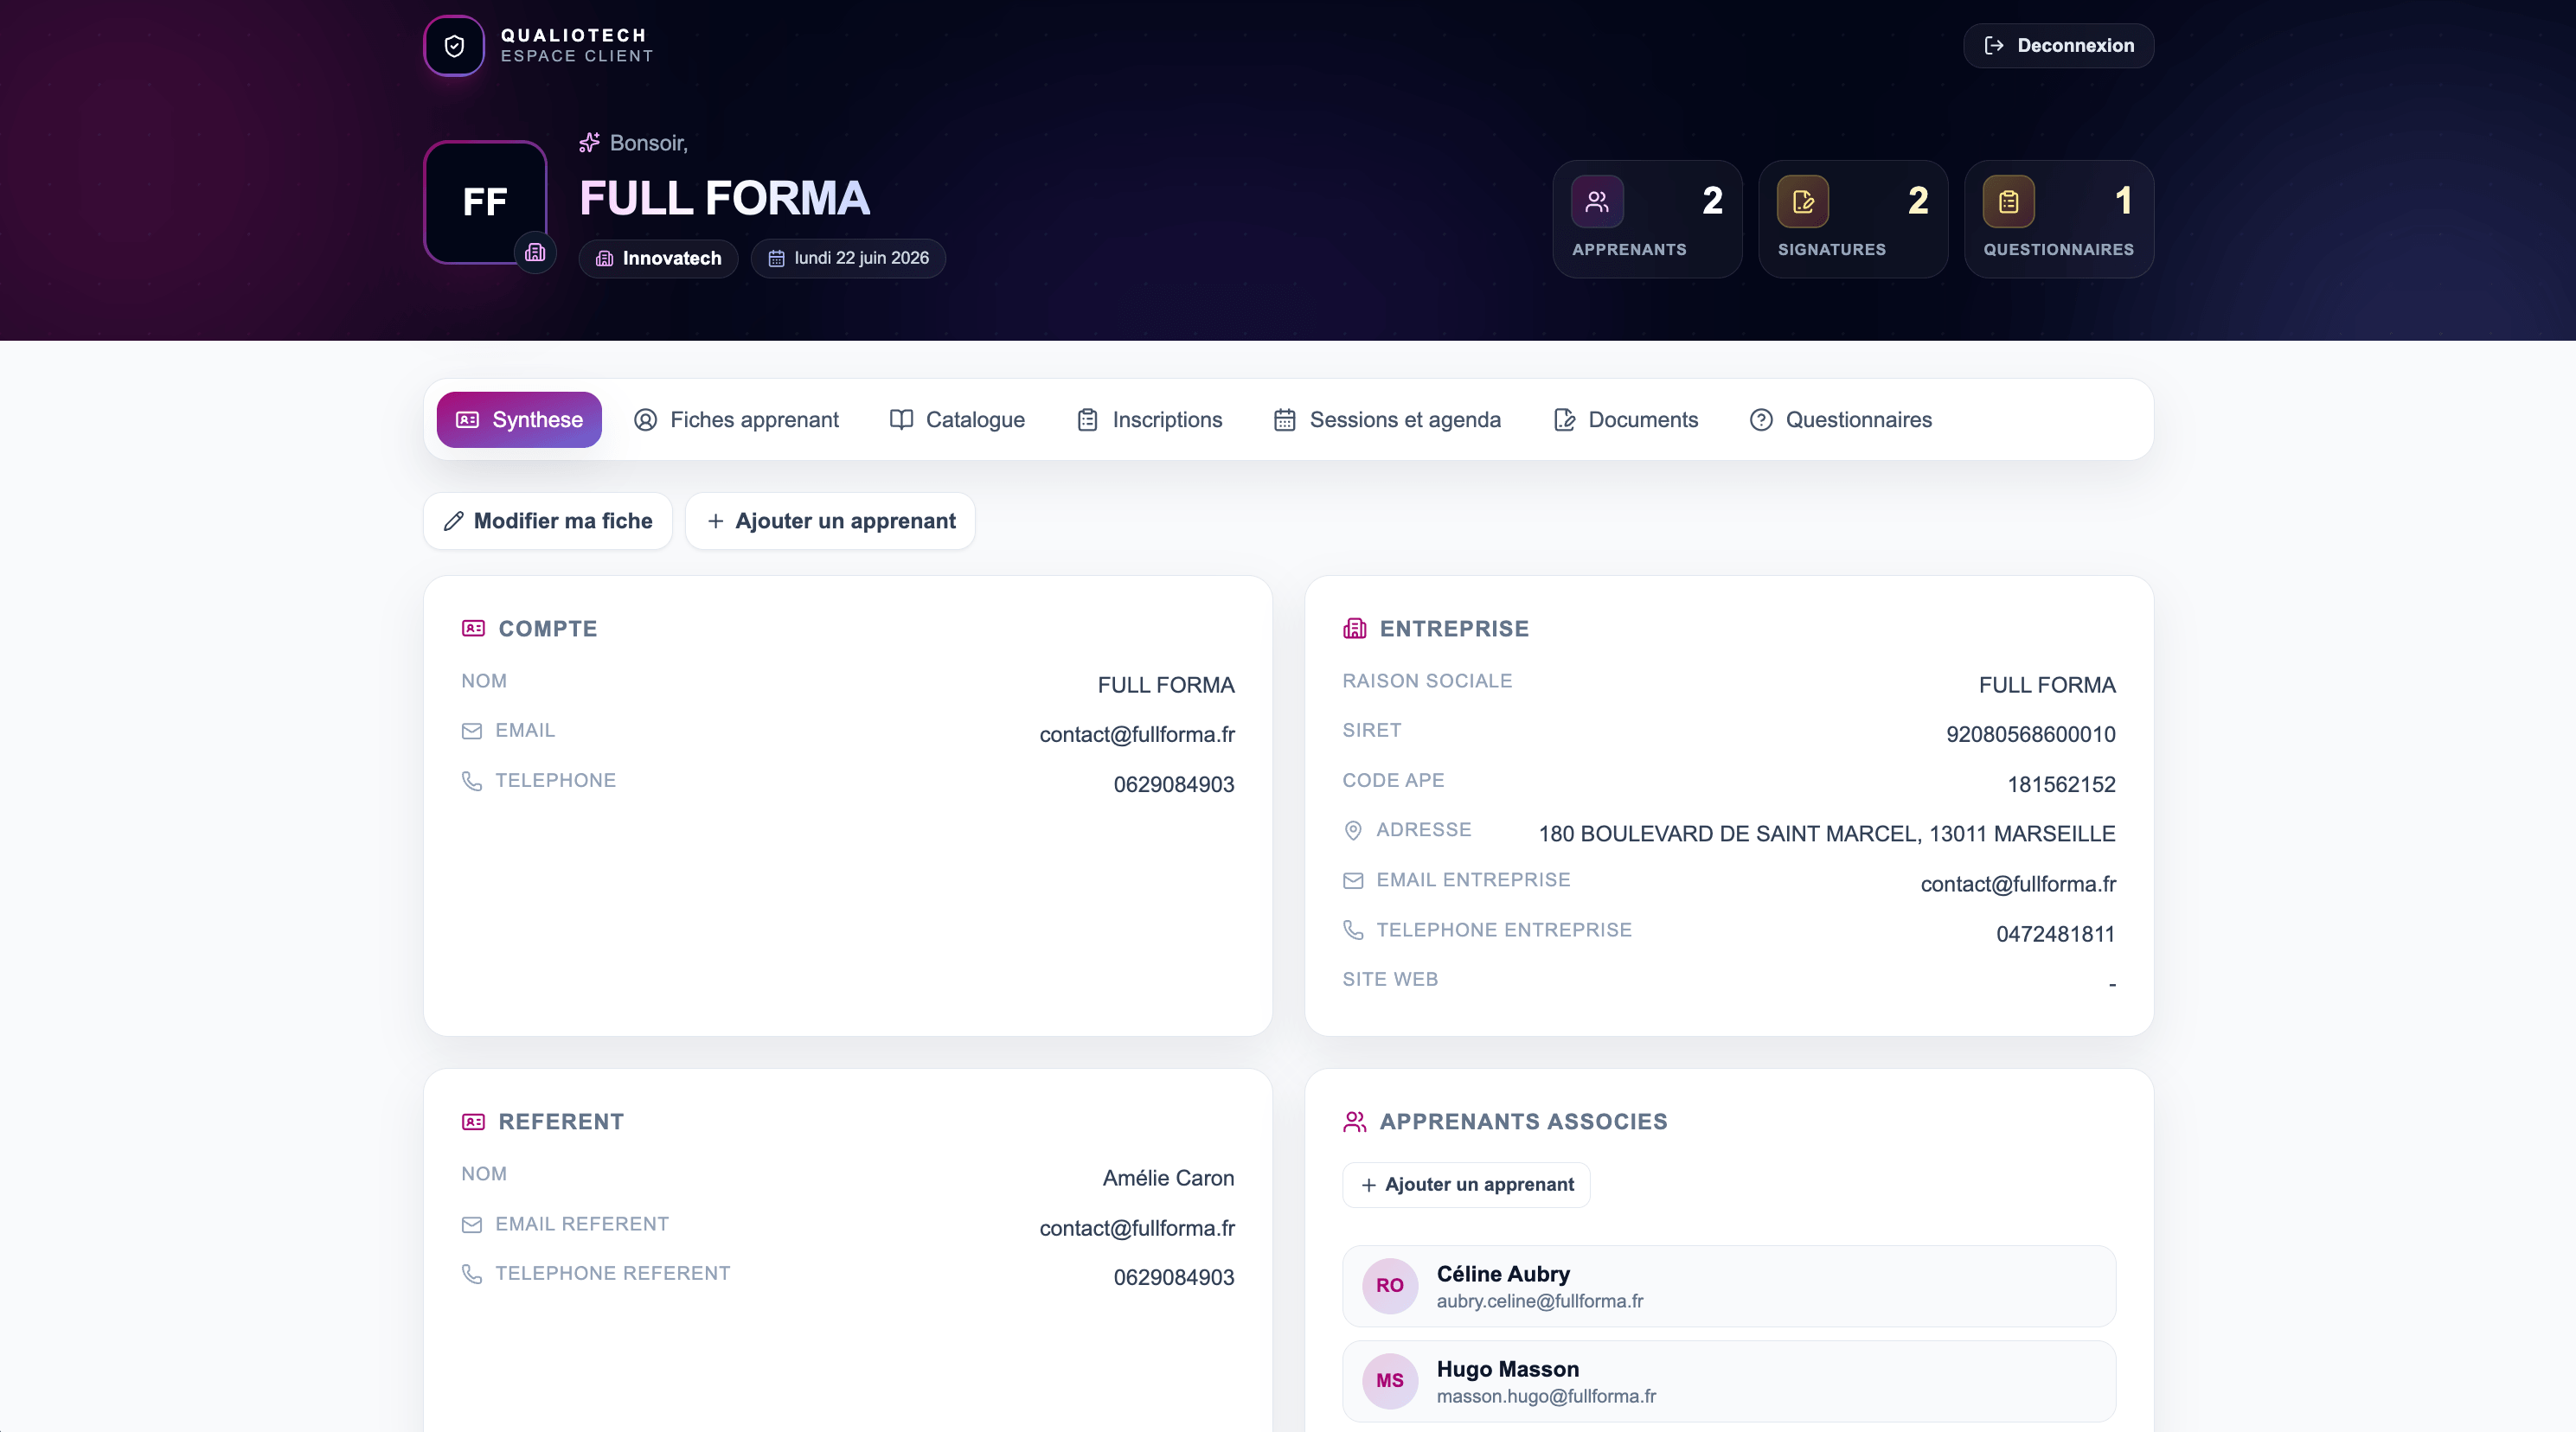Select the Documents tab
This screenshot has height=1432, width=2576.
(1626, 420)
